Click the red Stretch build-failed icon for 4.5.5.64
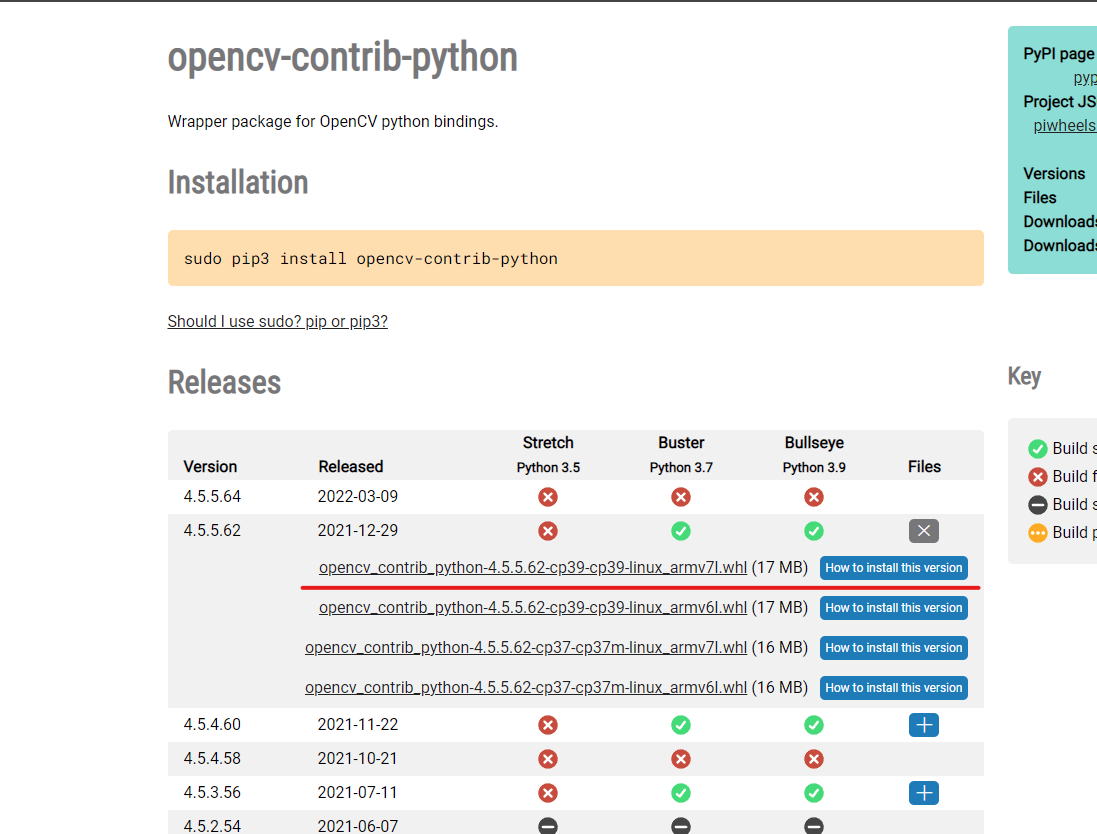The height and width of the screenshot is (834, 1097). pyautogui.click(x=547, y=496)
